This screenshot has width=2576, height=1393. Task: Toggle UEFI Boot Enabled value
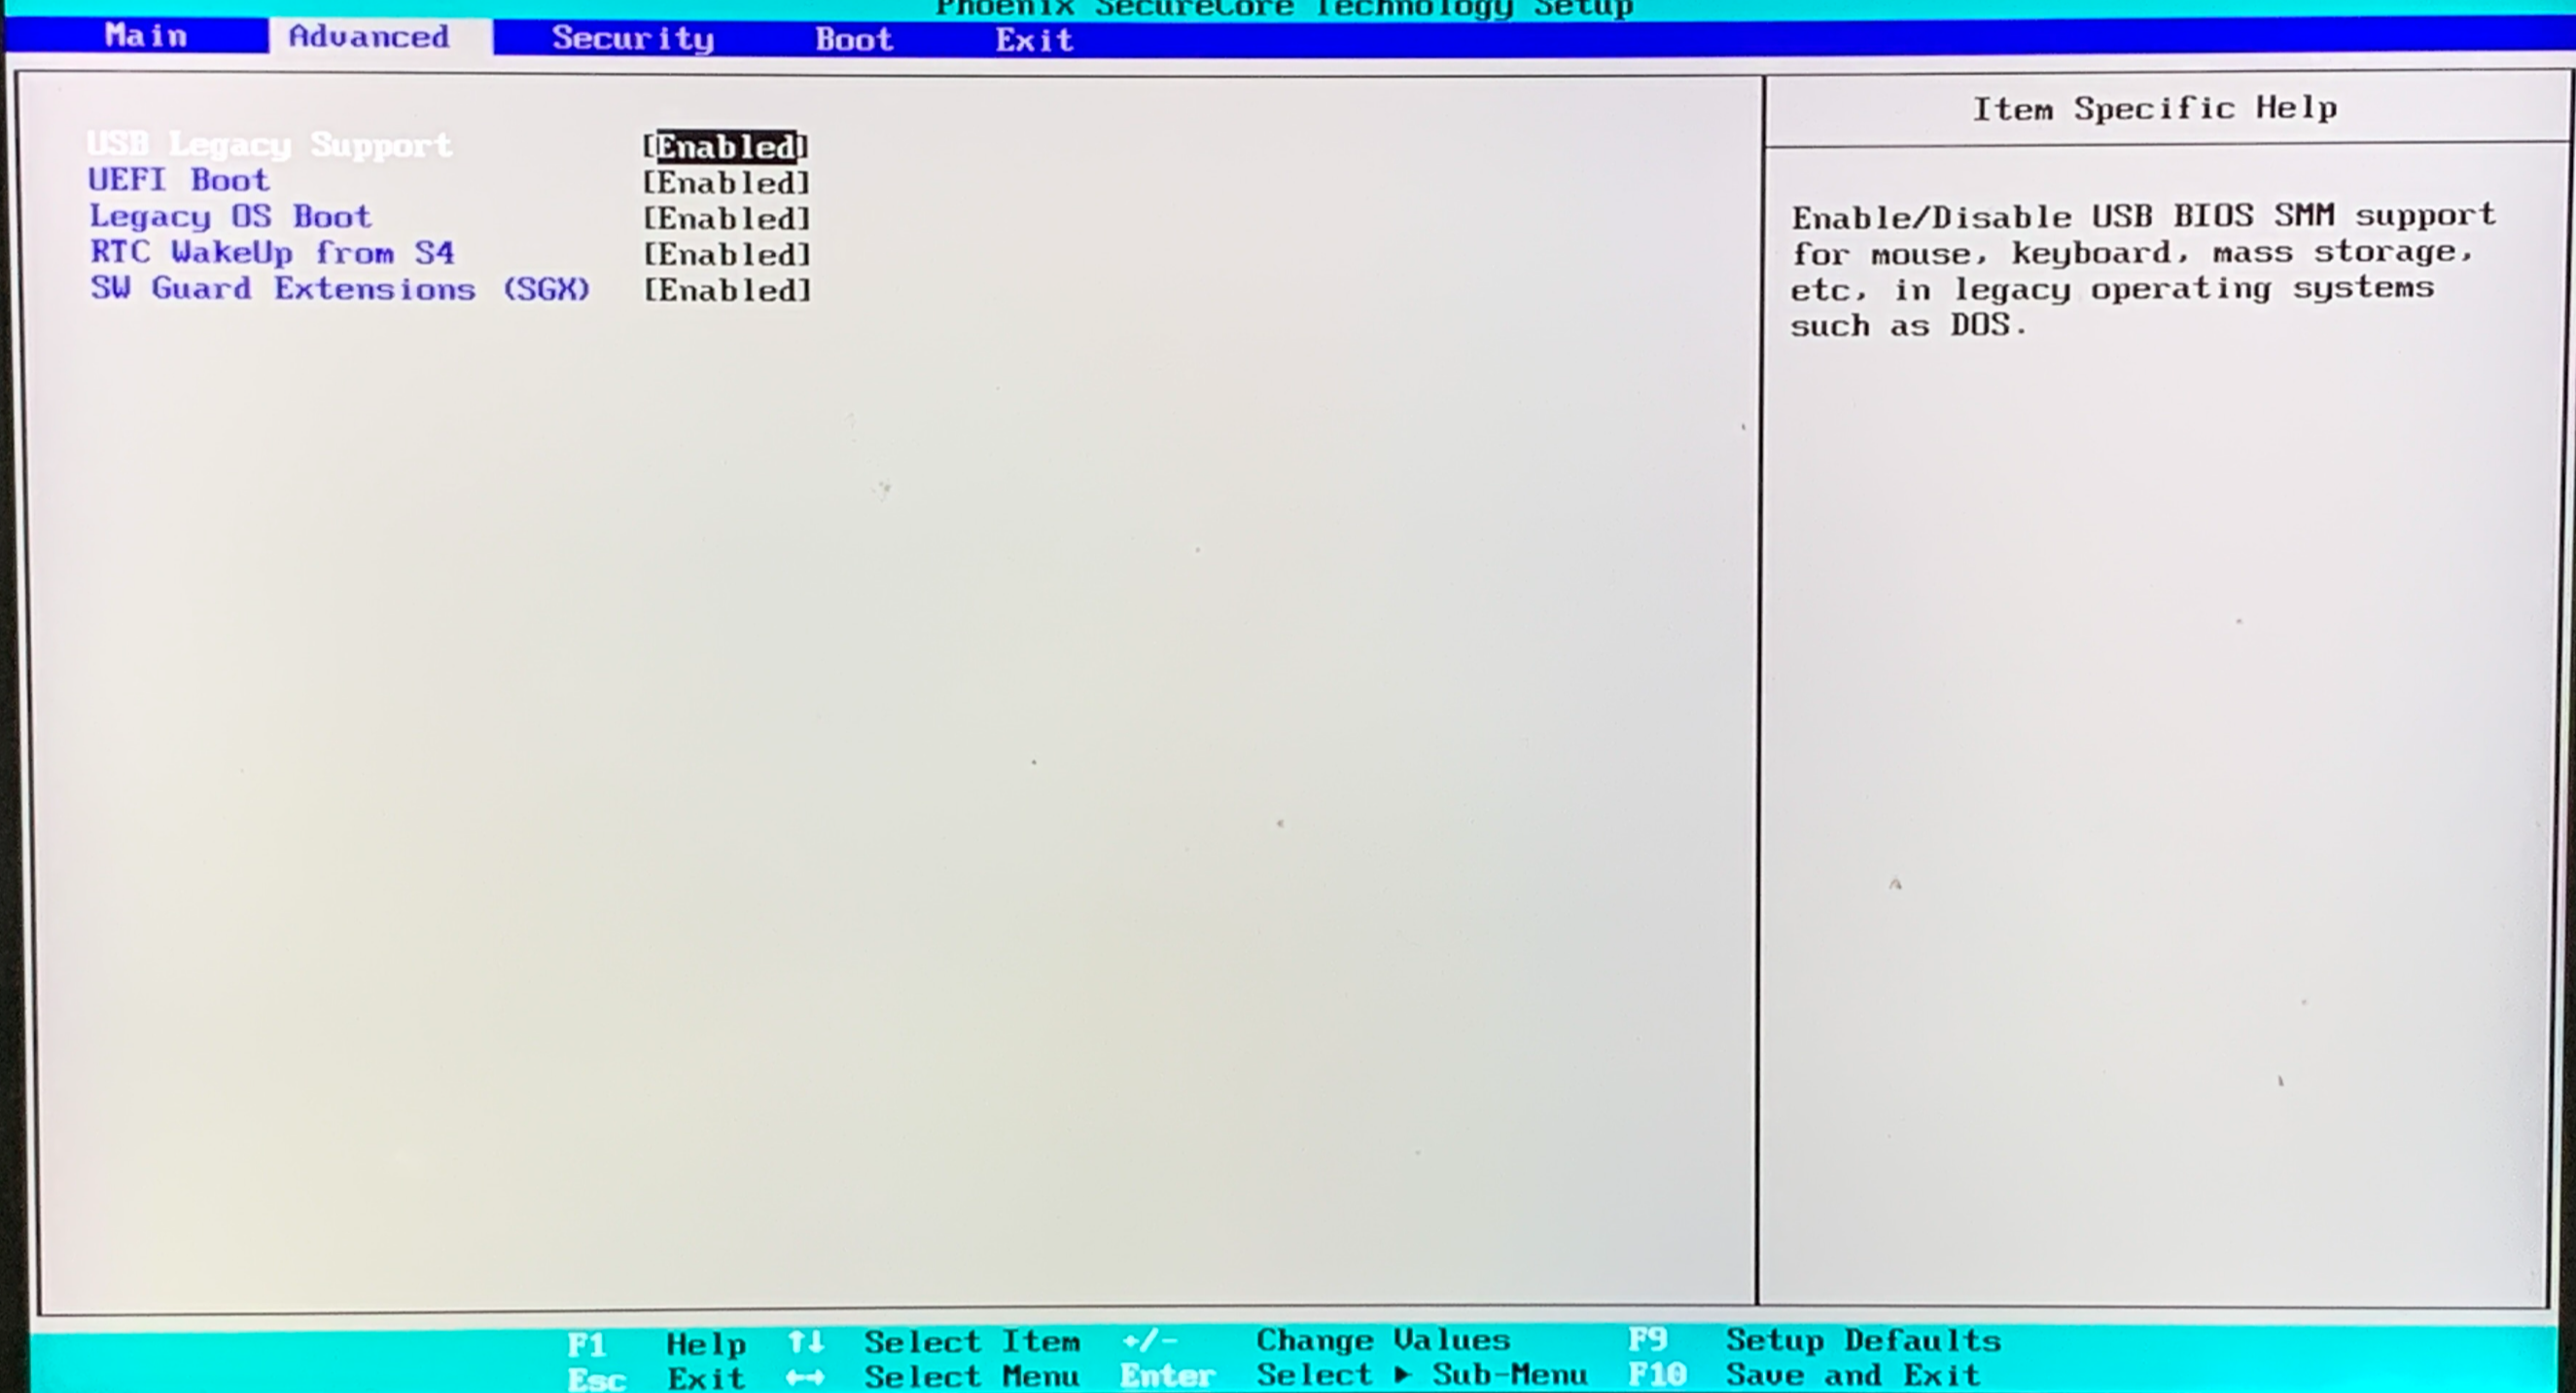(726, 183)
